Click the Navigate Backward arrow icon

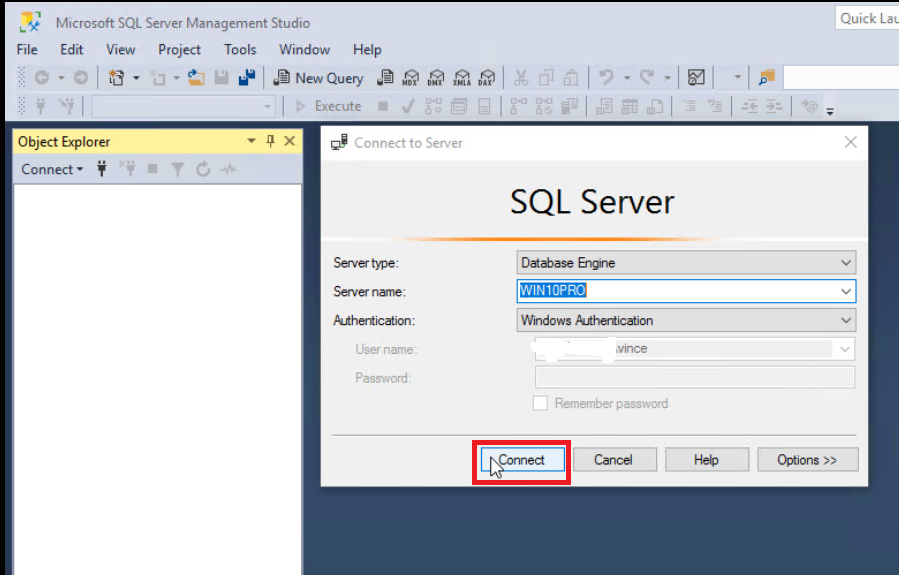pos(42,77)
